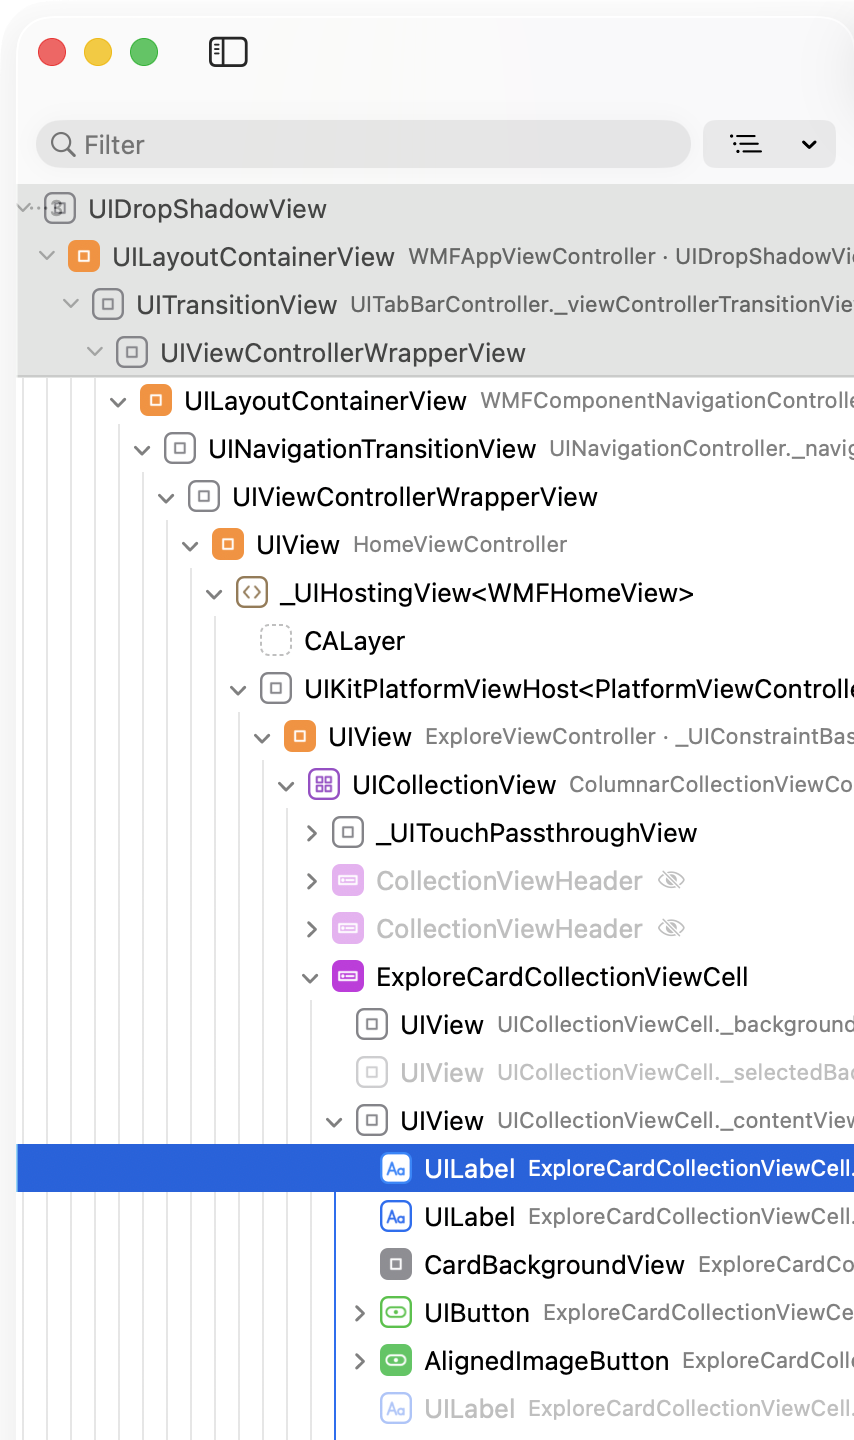
Task: Collapse the UIView _contentView node
Action: 334,1121
